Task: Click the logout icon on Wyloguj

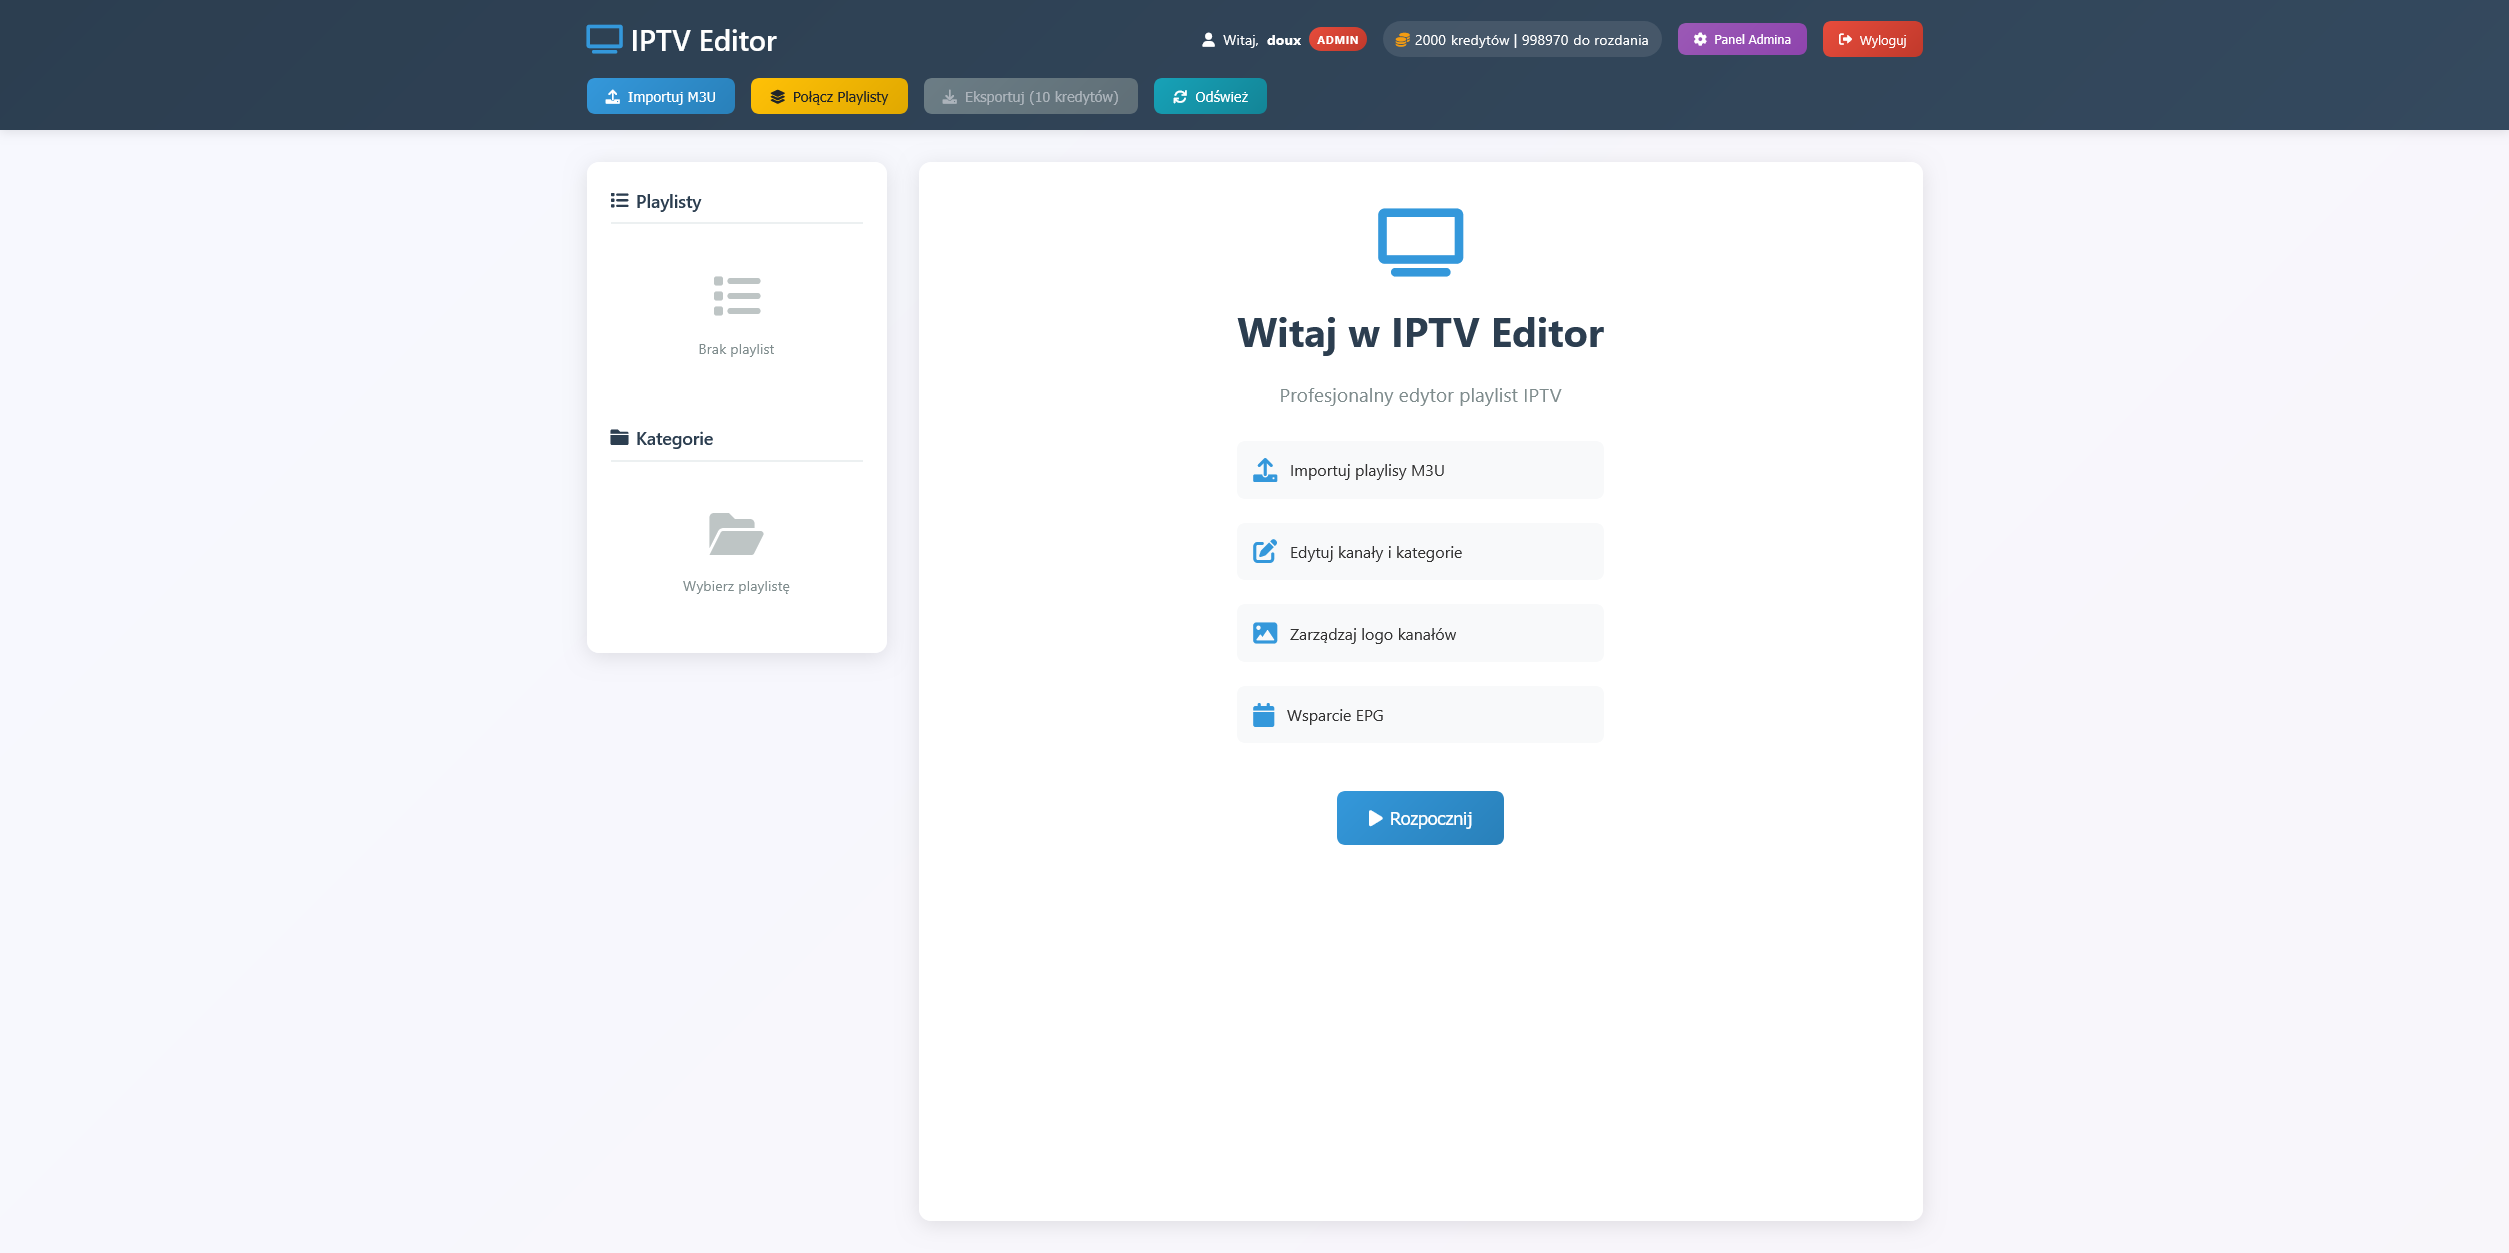Action: coord(1843,39)
